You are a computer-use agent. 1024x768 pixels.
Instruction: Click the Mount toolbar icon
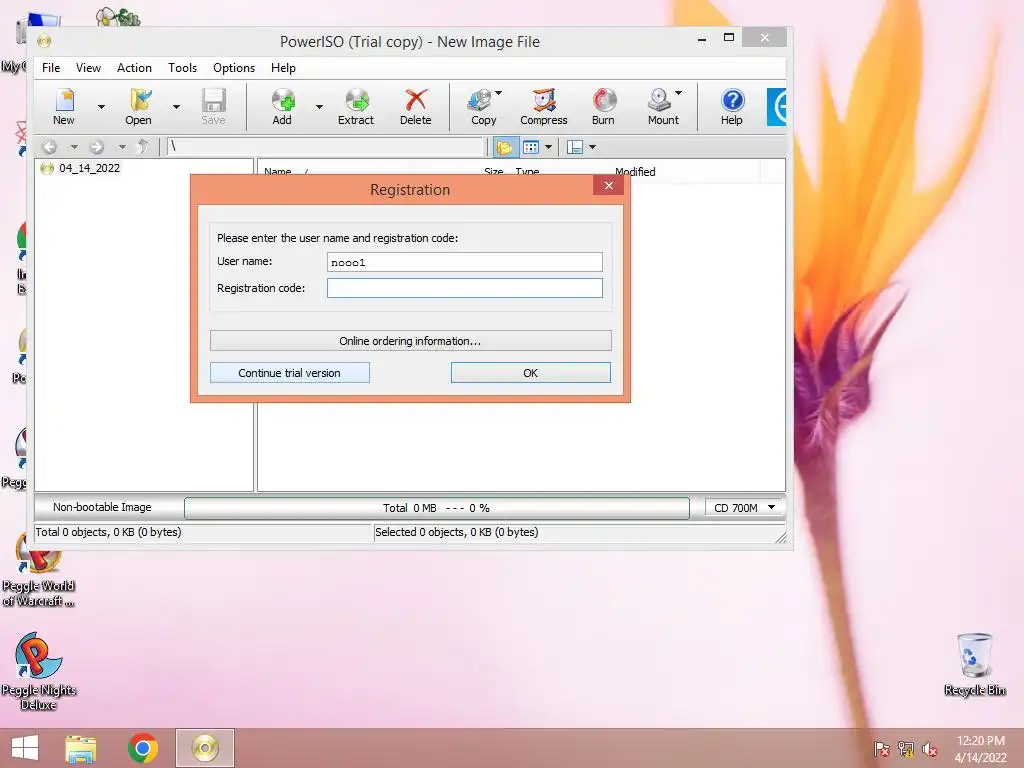[662, 106]
